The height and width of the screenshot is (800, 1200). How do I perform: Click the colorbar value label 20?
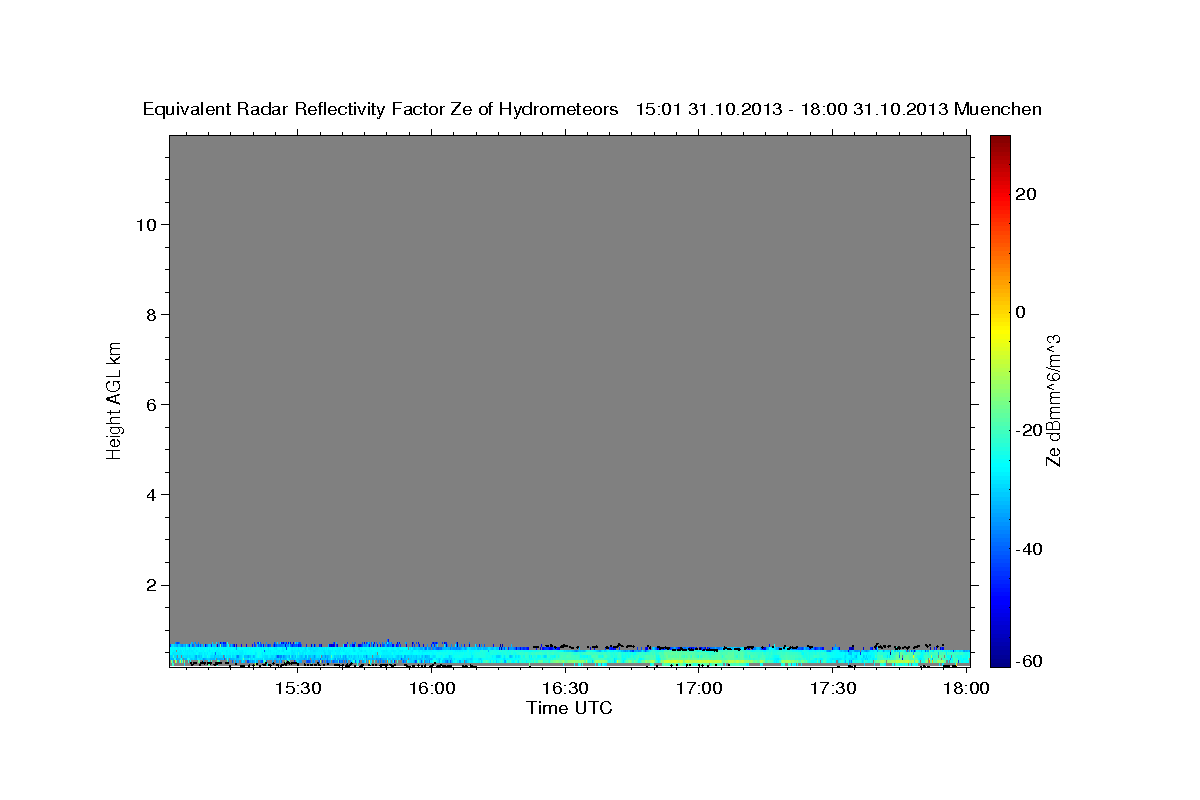[x=1025, y=194]
